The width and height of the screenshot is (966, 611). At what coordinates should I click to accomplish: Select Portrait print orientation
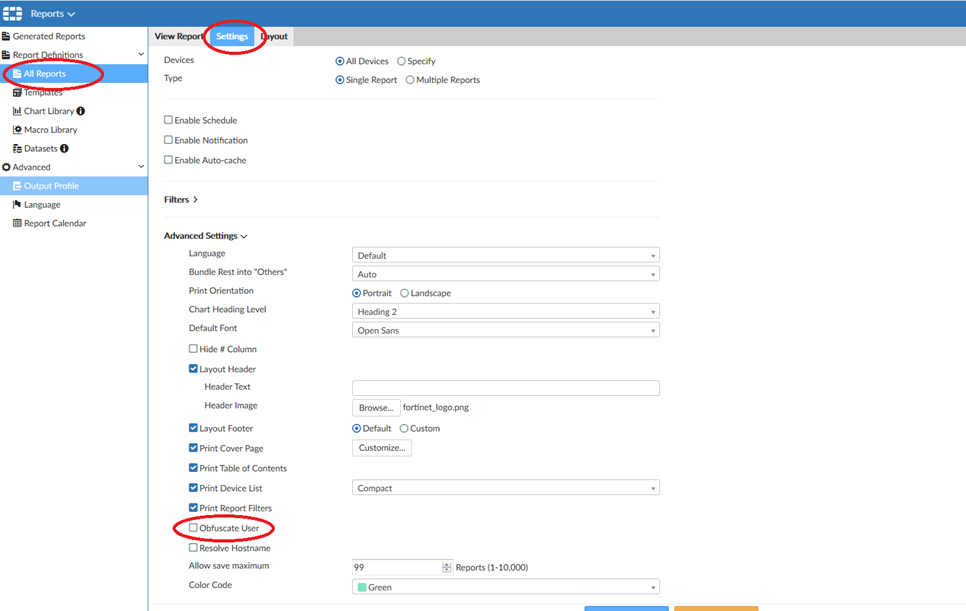tap(356, 293)
